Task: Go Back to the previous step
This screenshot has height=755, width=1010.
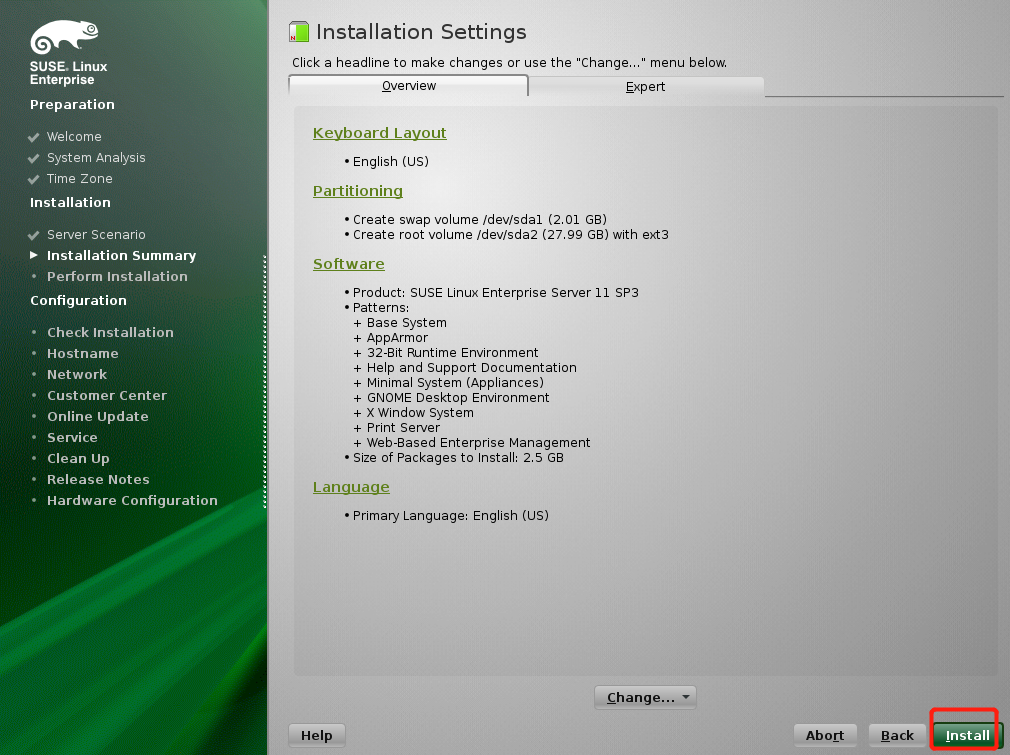Action: [897, 735]
